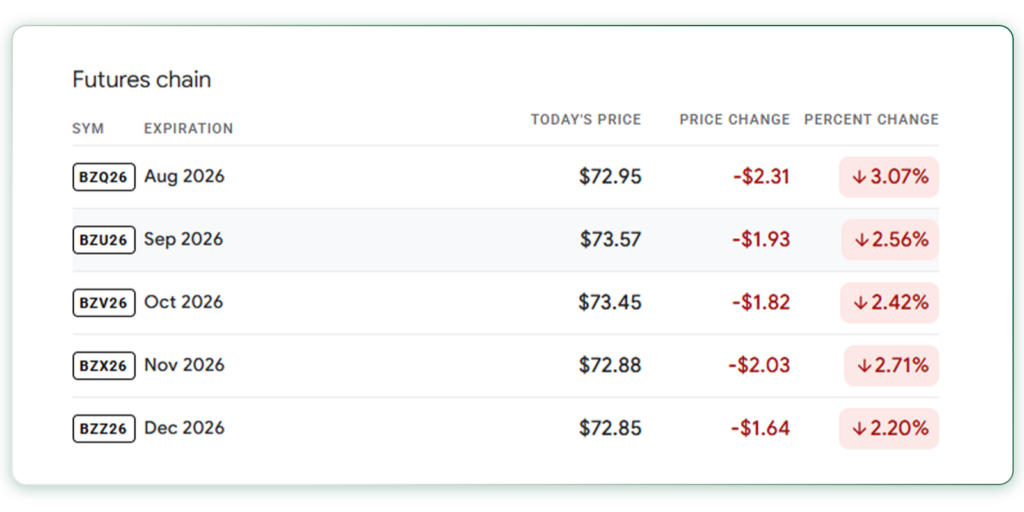Viewport: 1024px width, 512px height.
Task: Select the Aug 2026 expiration row
Action: pos(505,177)
